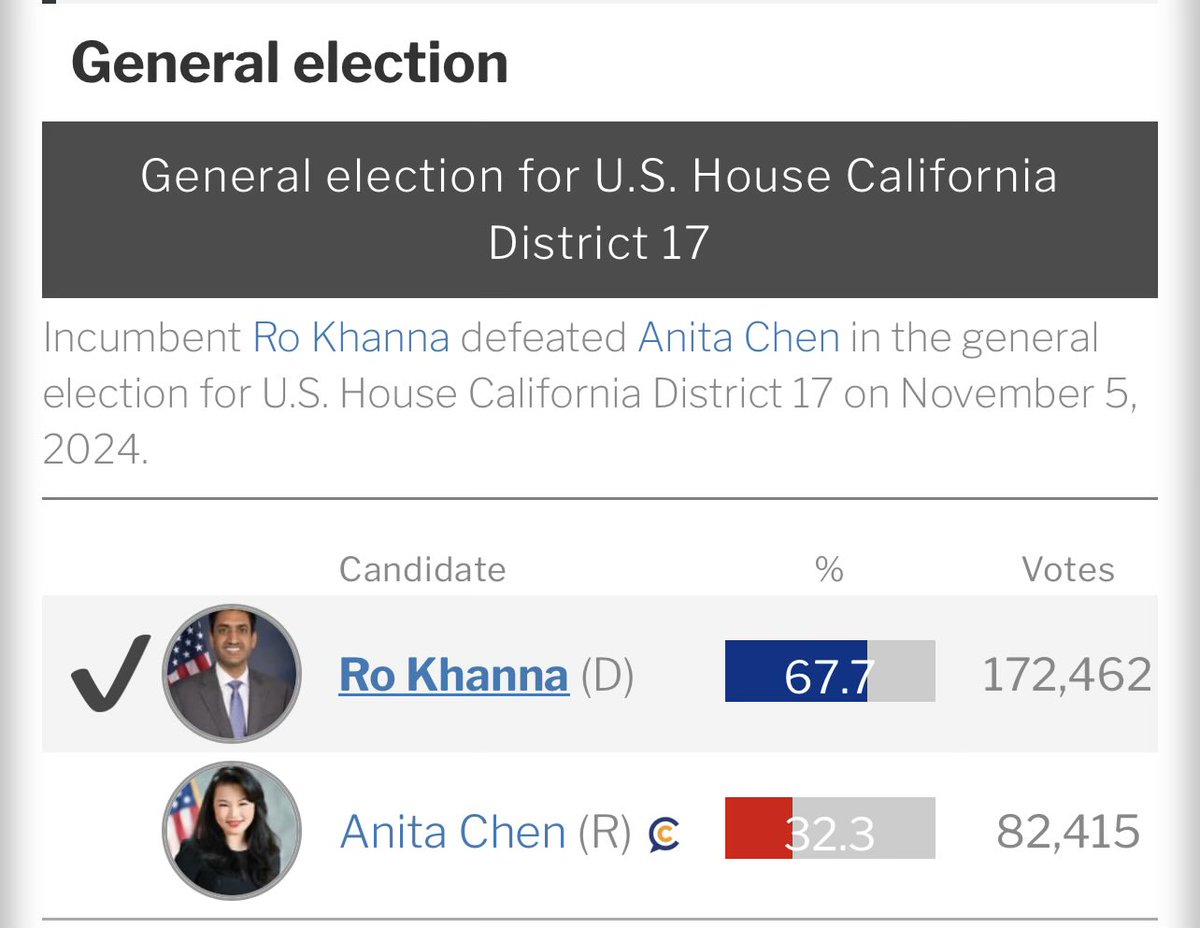Follow the Ro Khanna link in the summary sentence
The width and height of the screenshot is (1200, 928).
click(x=351, y=338)
